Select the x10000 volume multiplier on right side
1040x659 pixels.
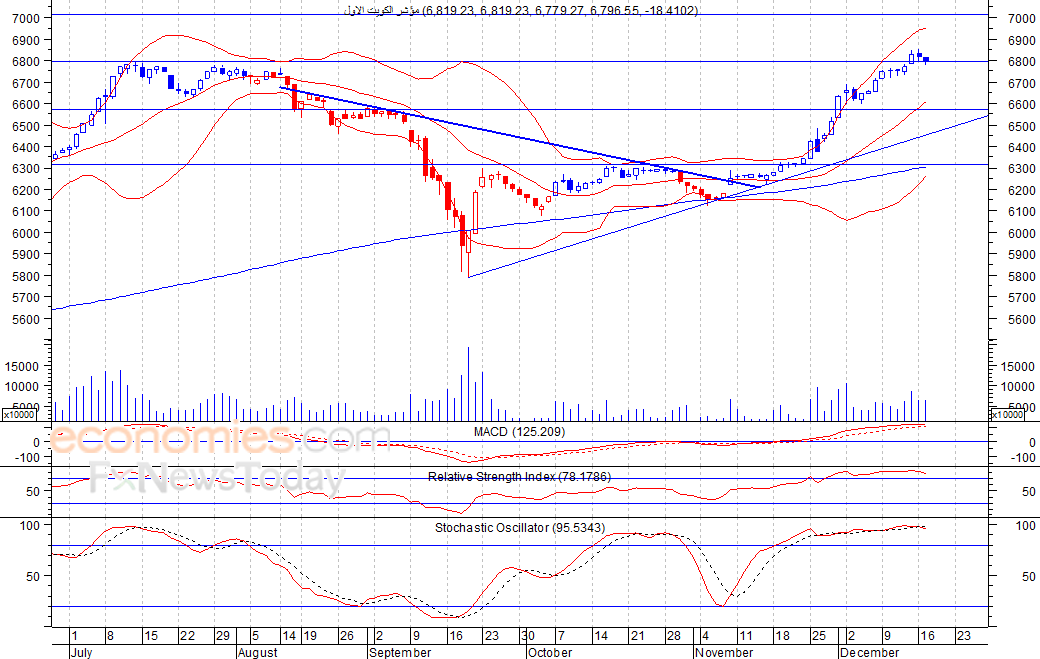point(1006,414)
